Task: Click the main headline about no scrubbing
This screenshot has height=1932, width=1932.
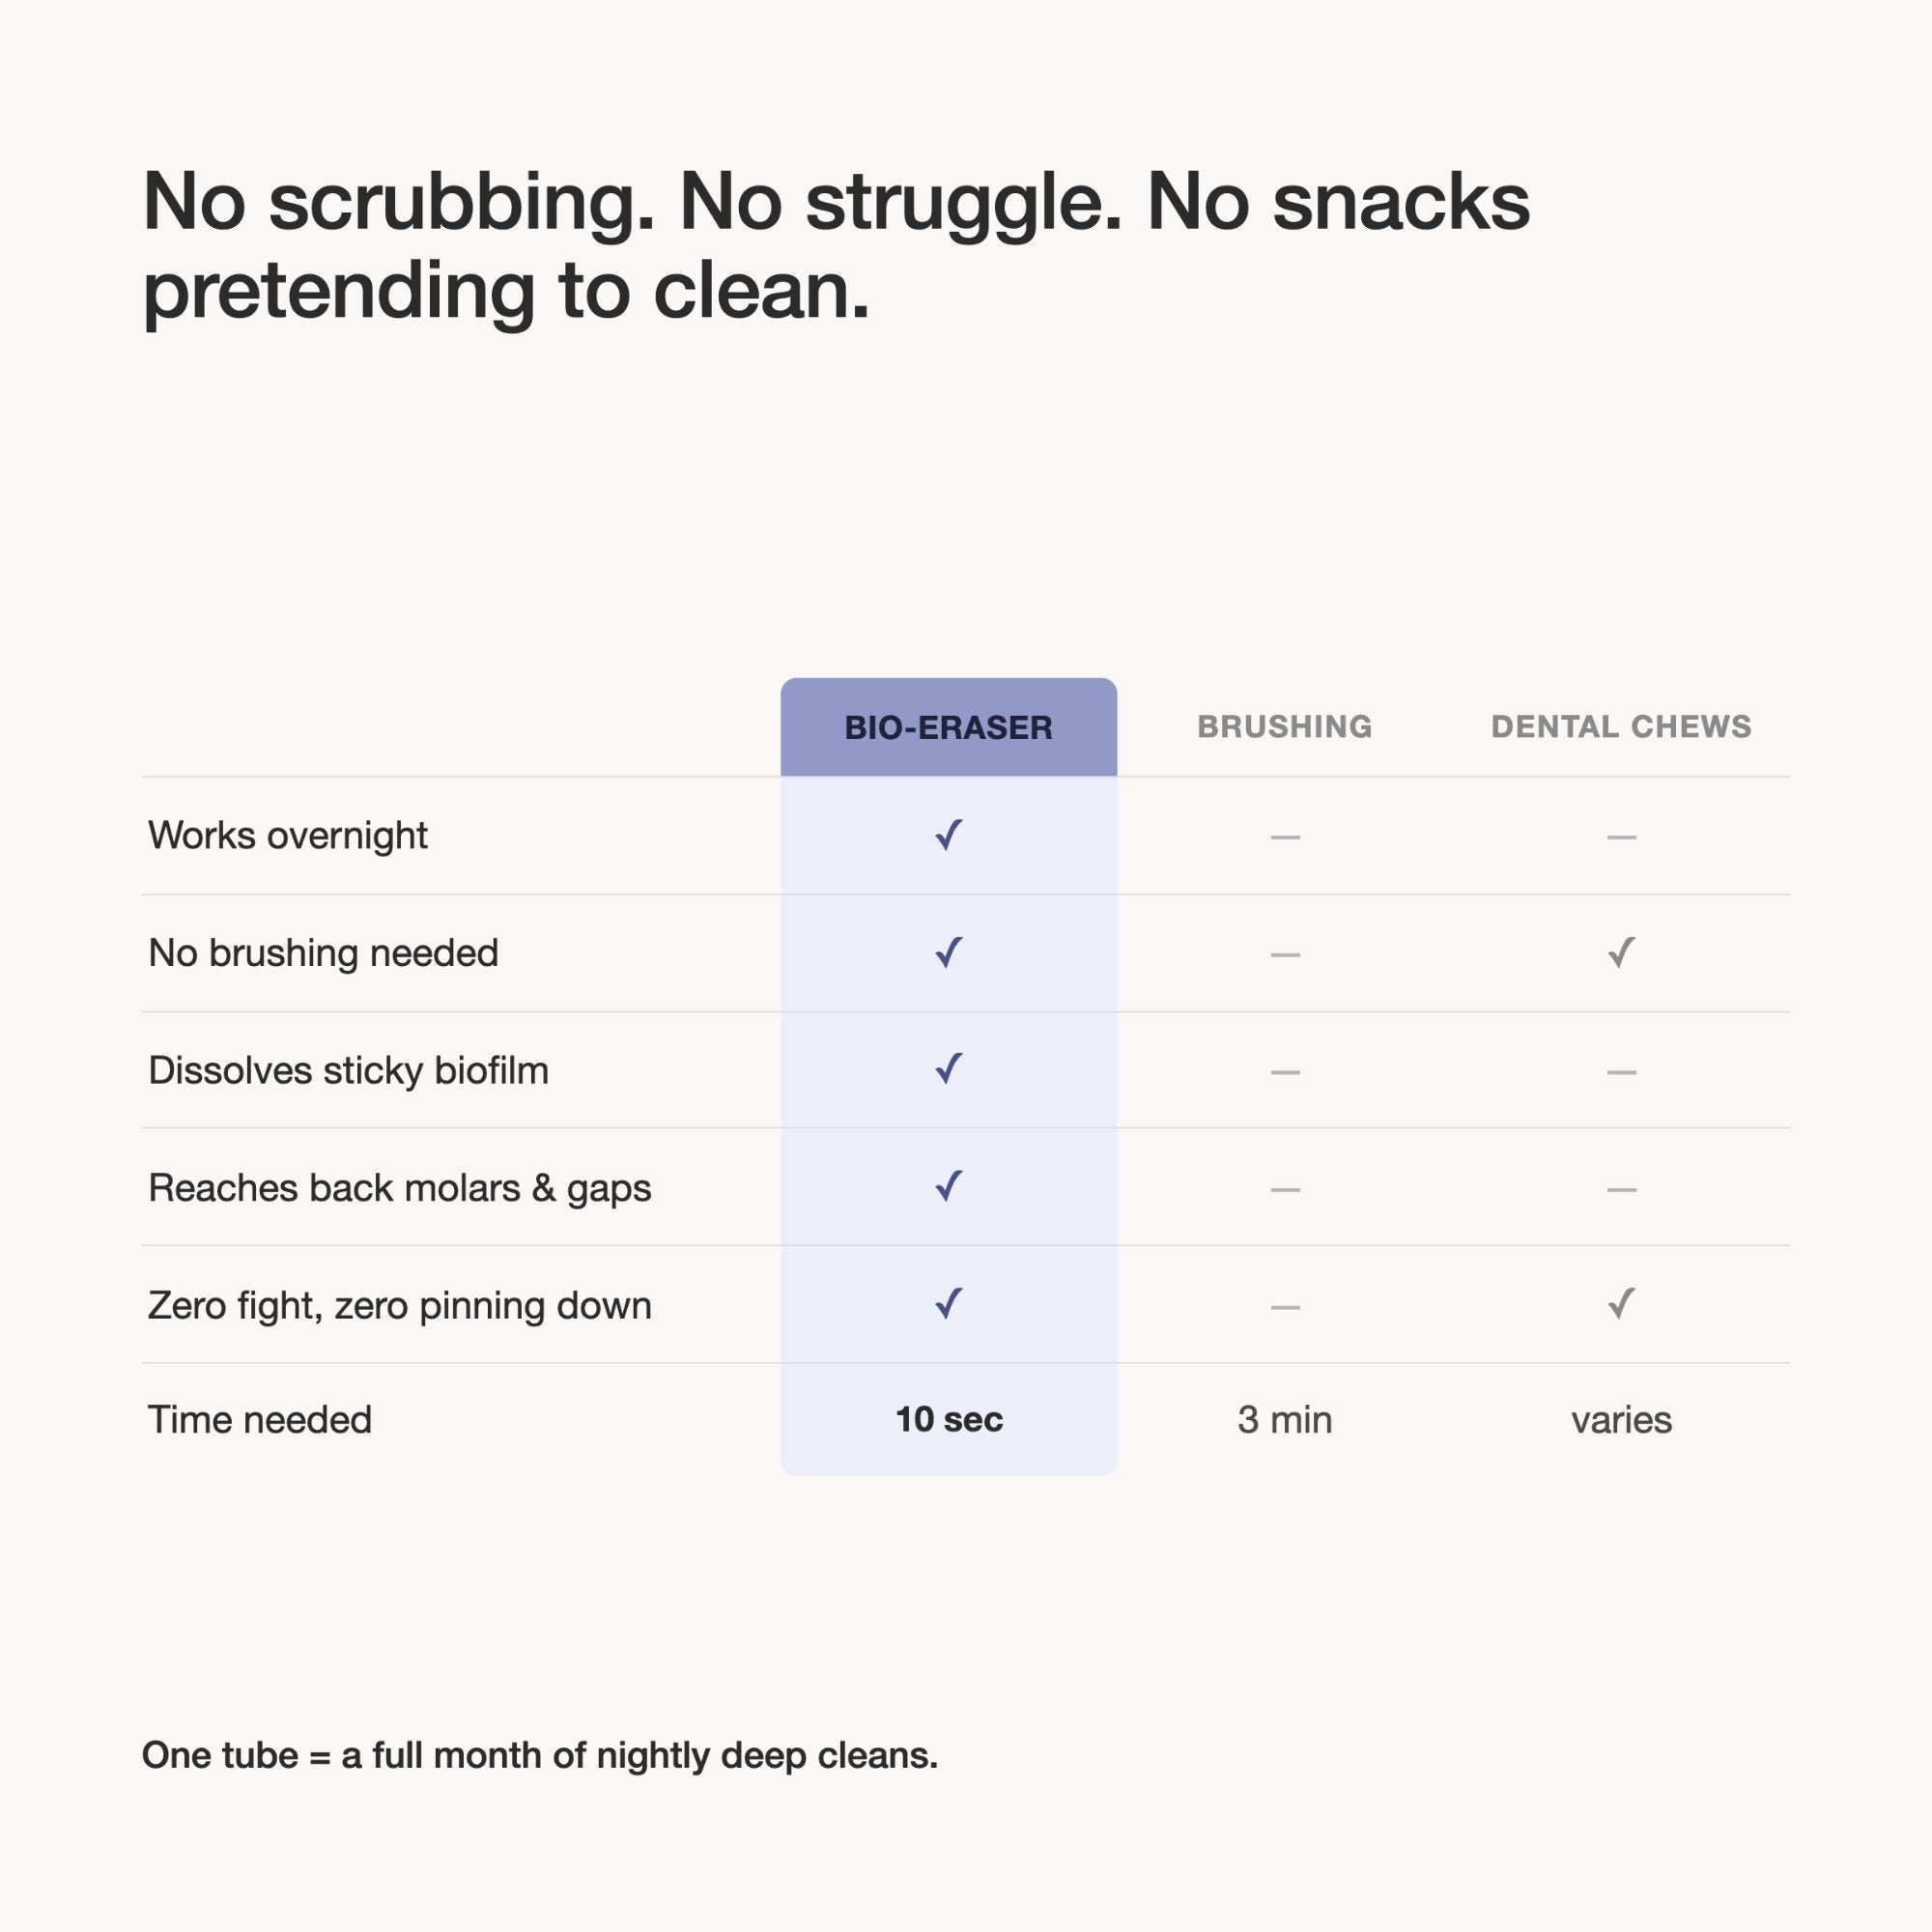Action: click(836, 246)
